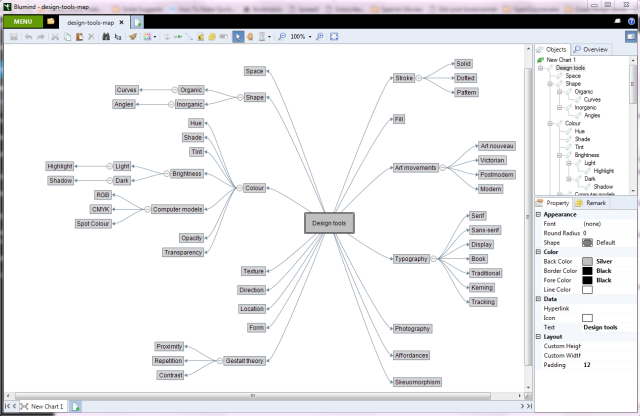This screenshot has width=640, height=416.
Task: Collapse the Computer models branch
Action: (x=147, y=209)
